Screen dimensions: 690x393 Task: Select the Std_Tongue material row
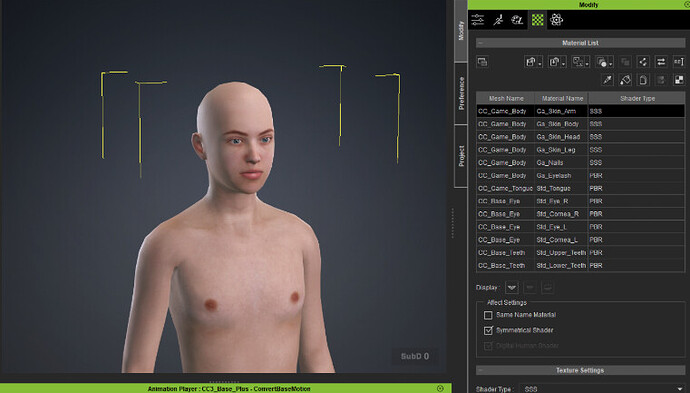[580, 188]
